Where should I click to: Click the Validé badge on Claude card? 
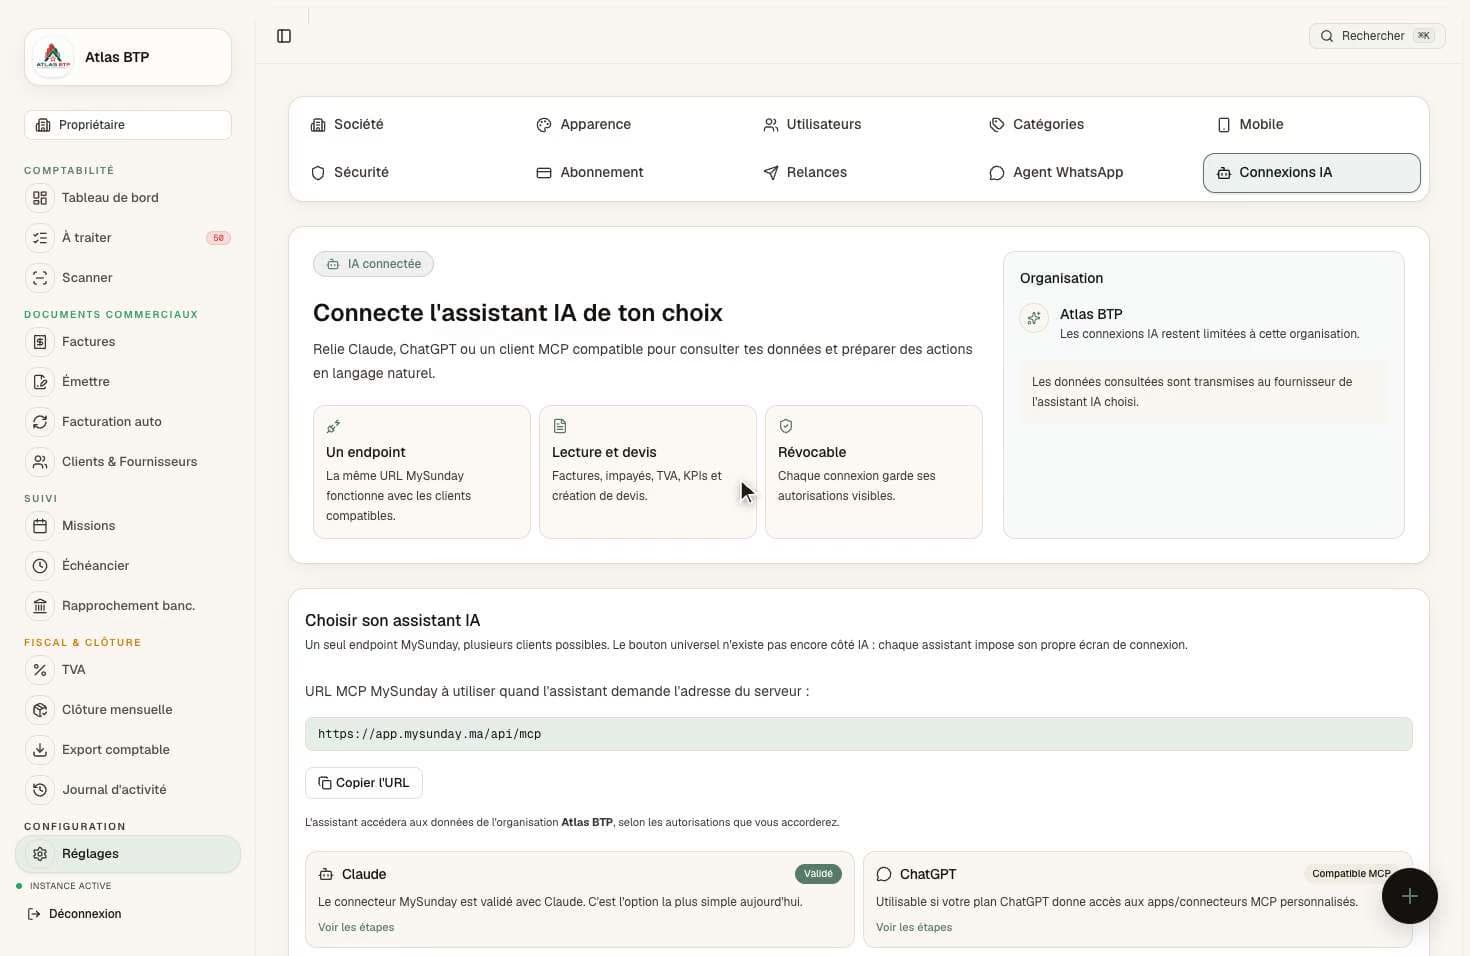coord(818,874)
